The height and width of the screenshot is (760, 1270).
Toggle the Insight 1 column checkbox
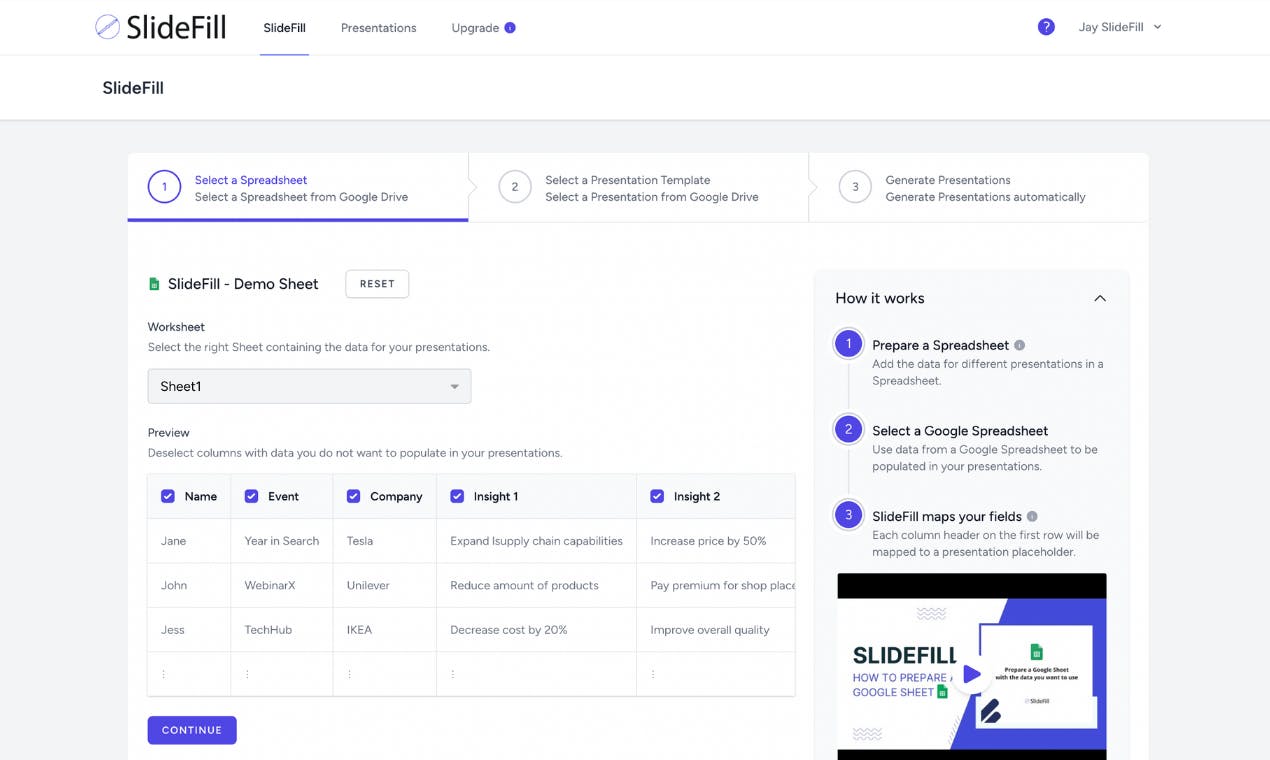point(457,496)
